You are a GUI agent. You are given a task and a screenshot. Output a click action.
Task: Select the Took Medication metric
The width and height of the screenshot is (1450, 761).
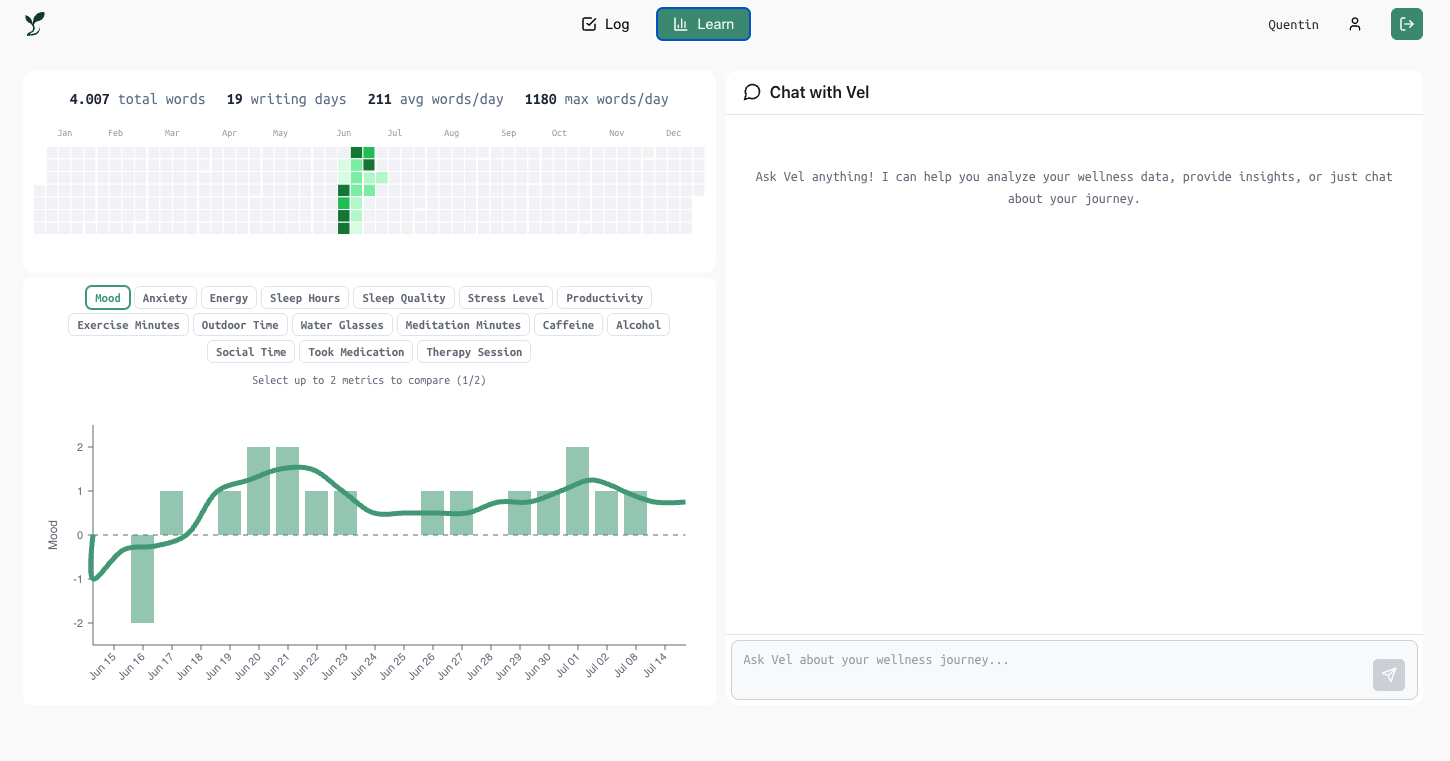(356, 352)
